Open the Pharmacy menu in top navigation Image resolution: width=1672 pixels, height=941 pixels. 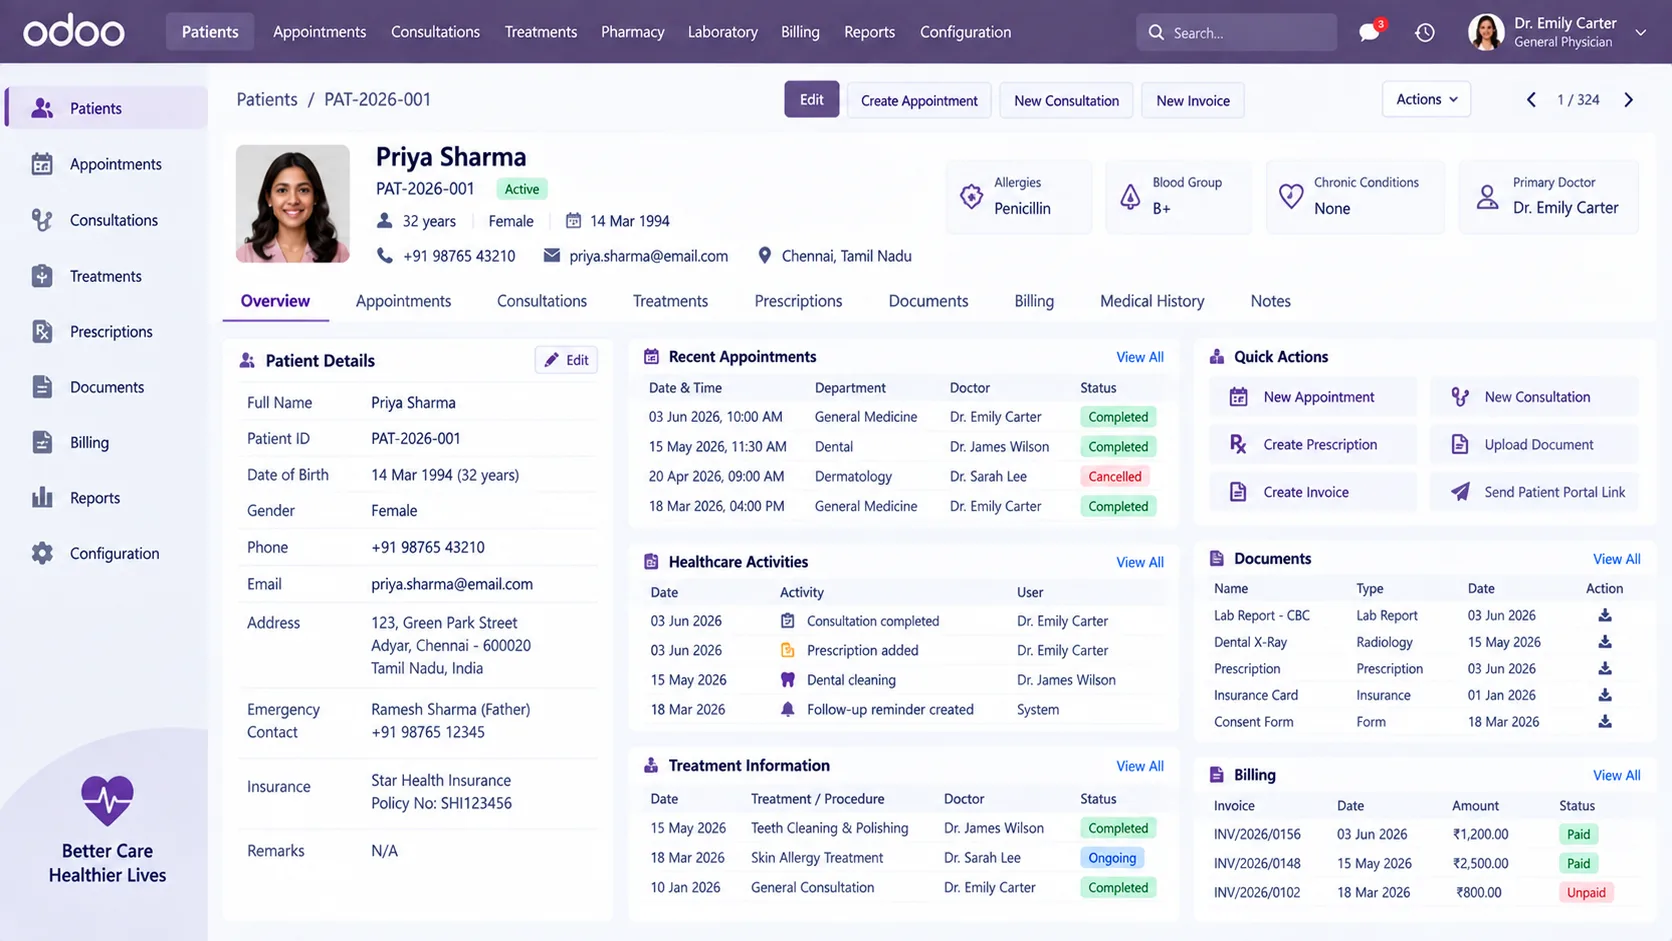coord(632,32)
